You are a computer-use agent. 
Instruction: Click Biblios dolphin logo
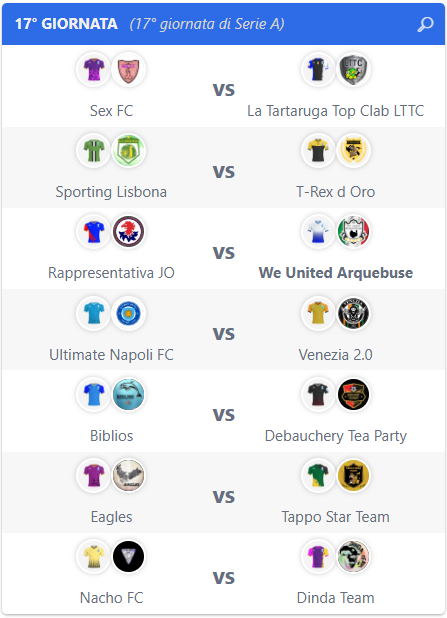(129, 395)
